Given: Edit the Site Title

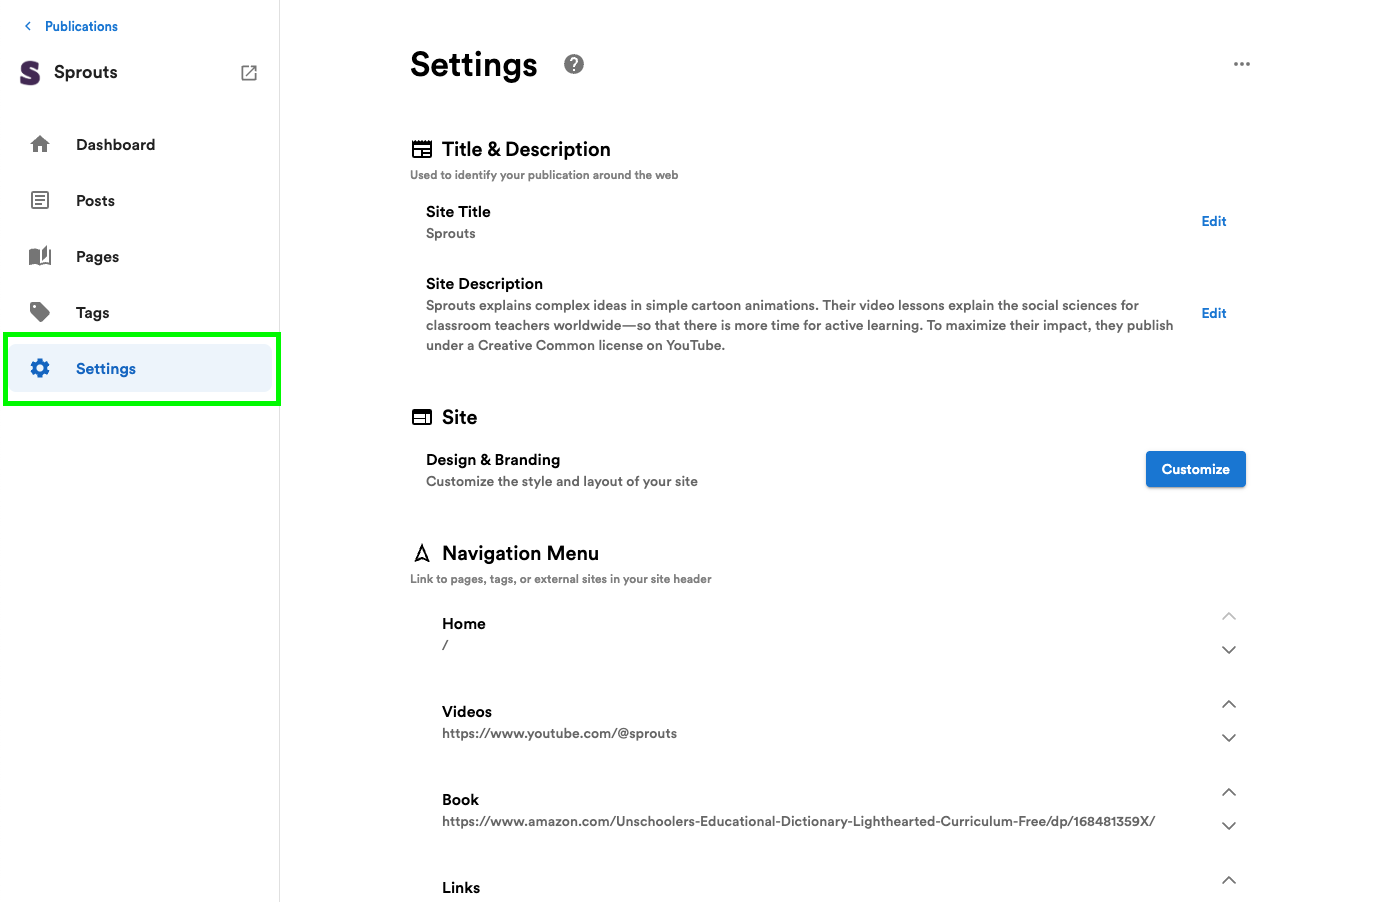Looking at the screenshot, I should [x=1214, y=221].
